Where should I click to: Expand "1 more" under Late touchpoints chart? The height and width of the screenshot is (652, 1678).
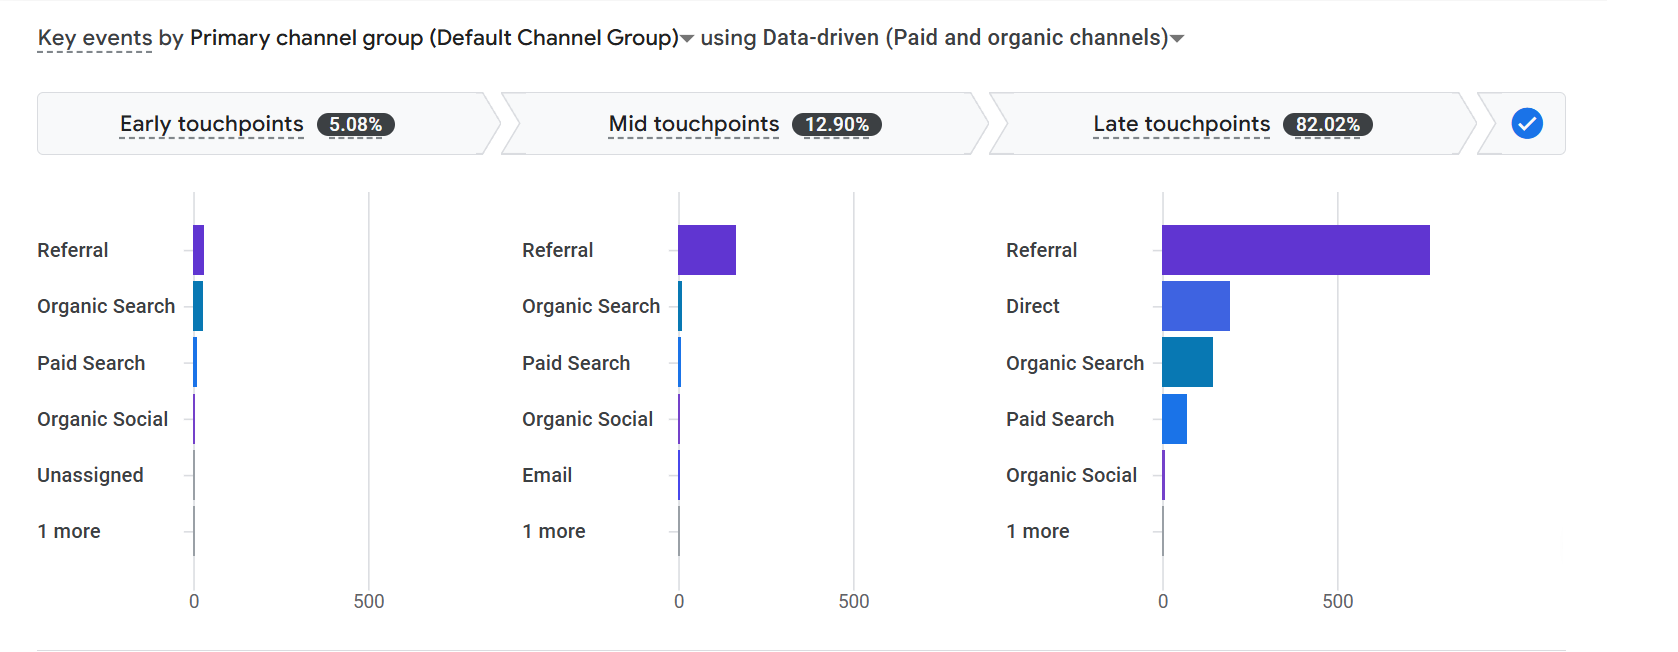coord(1037,531)
